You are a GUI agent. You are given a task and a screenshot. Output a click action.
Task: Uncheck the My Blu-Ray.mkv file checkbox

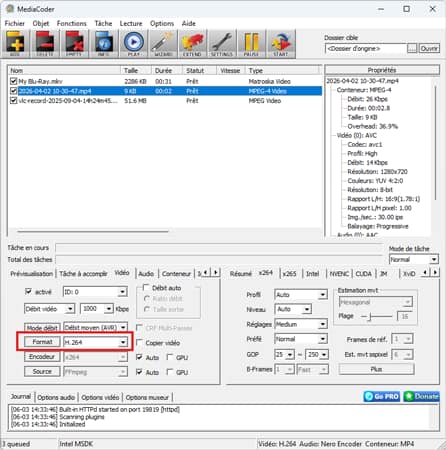click(x=13, y=81)
